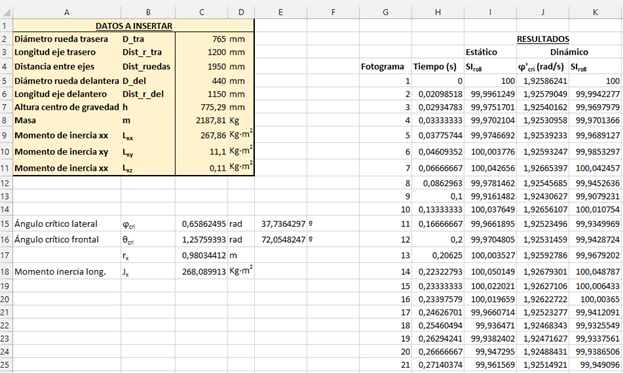Click the 'RESULTADOS' heading cell
The width and height of the screenshot is (623, 373).
coord(543,39)
